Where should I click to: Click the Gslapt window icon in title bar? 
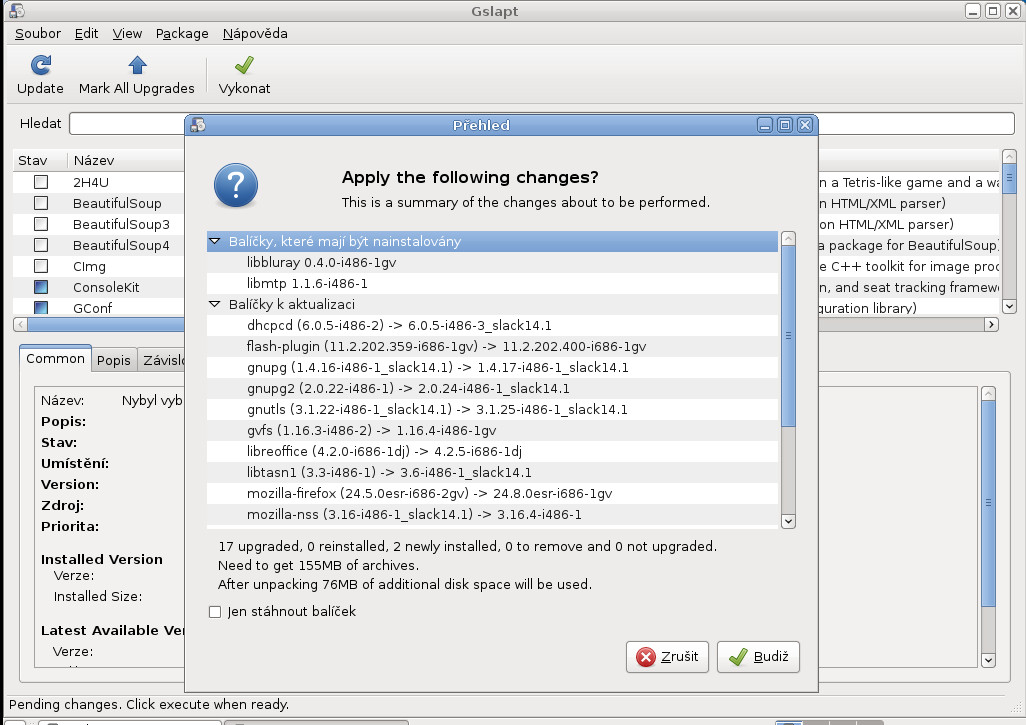pos(16,10)
